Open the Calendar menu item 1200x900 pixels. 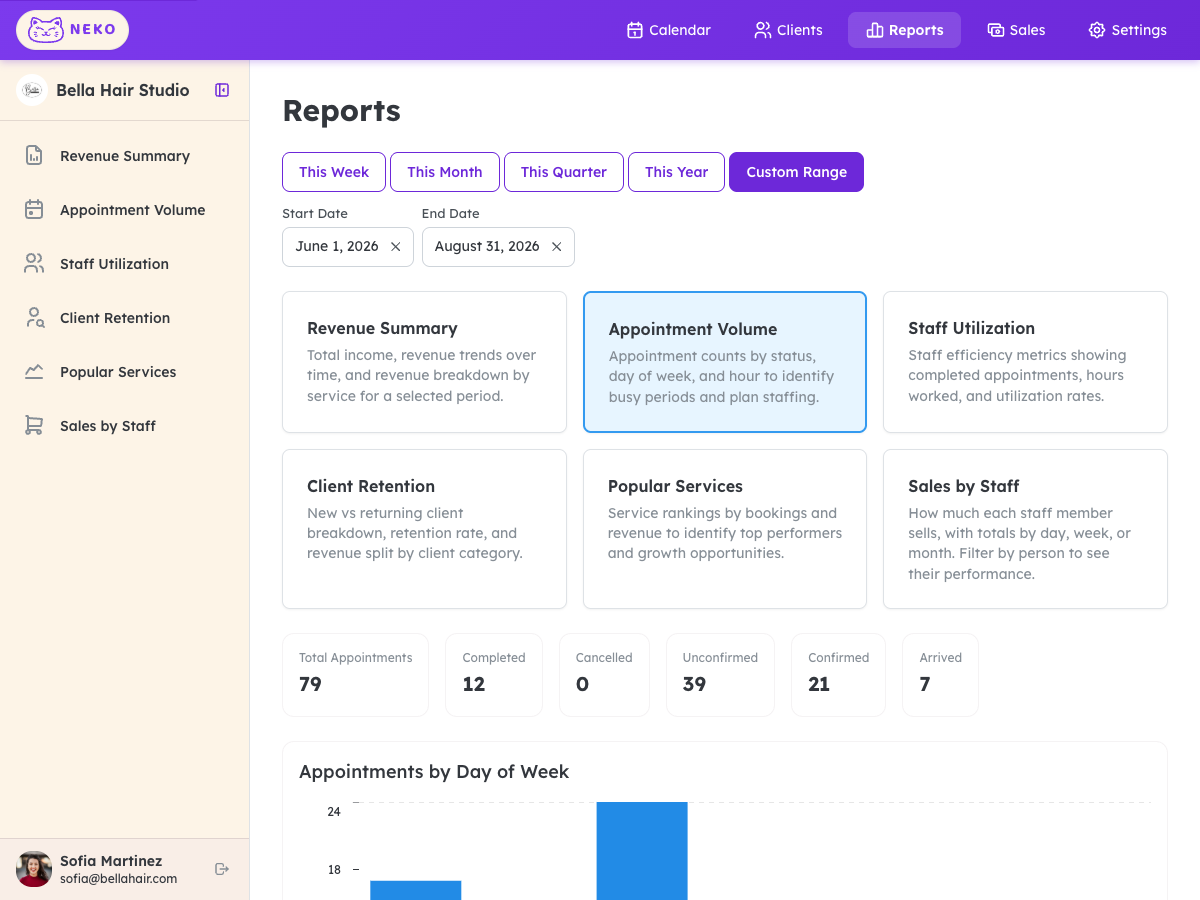tap(668, 30)
